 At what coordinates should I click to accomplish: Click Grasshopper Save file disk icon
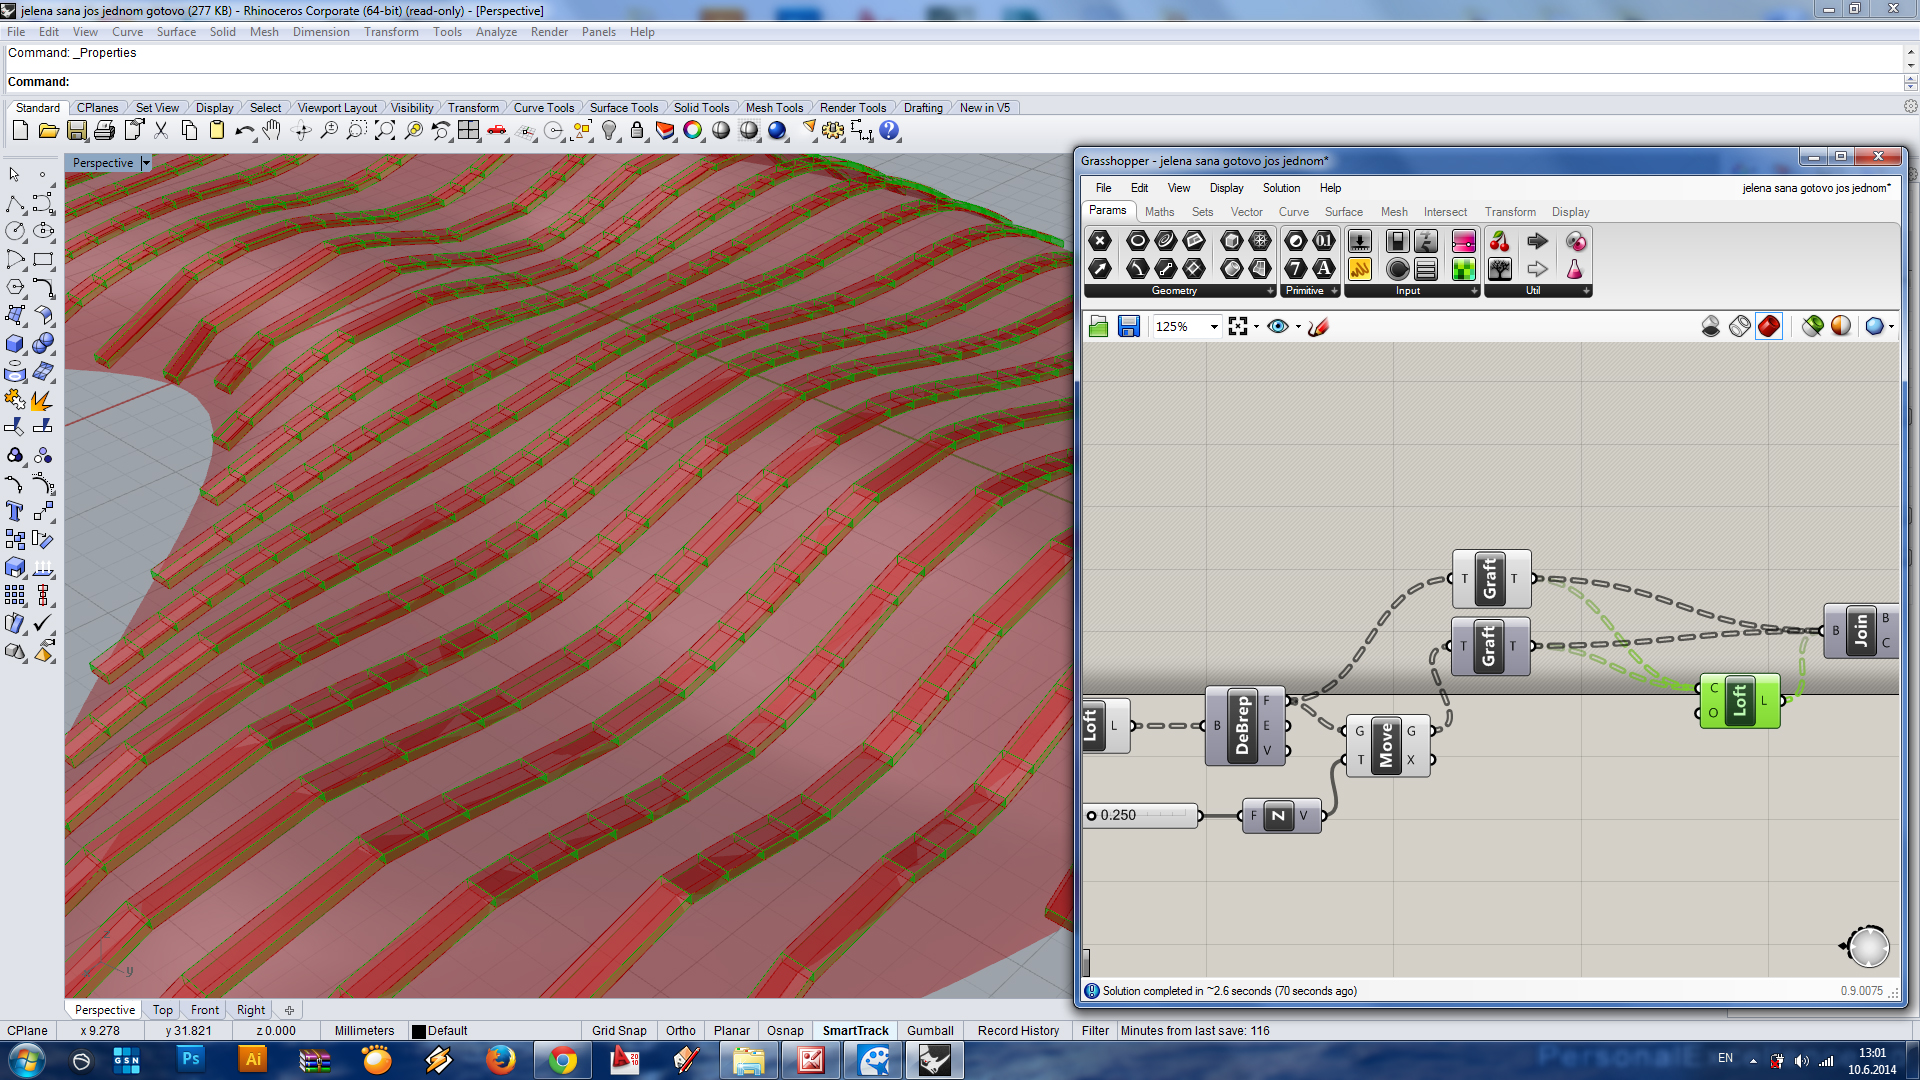click(1129, 326)
